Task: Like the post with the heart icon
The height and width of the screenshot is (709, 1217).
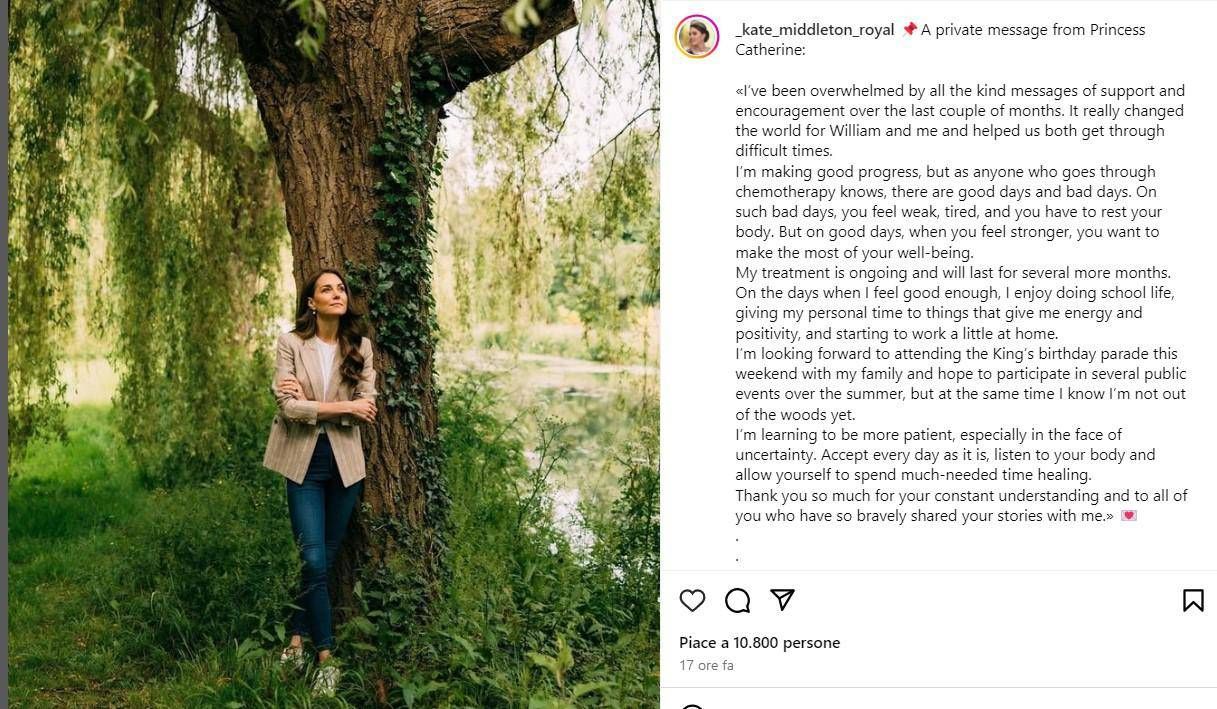Action: point(692,600)
